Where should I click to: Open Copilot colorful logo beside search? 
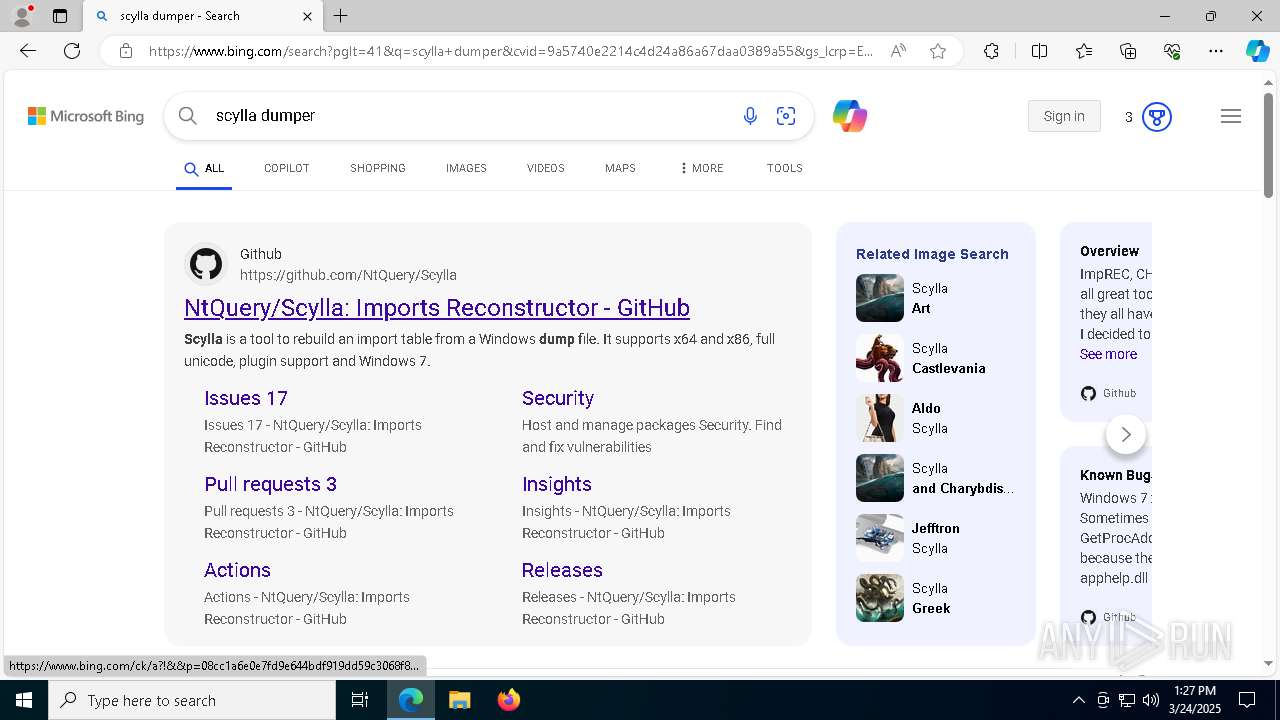point(850,116)
